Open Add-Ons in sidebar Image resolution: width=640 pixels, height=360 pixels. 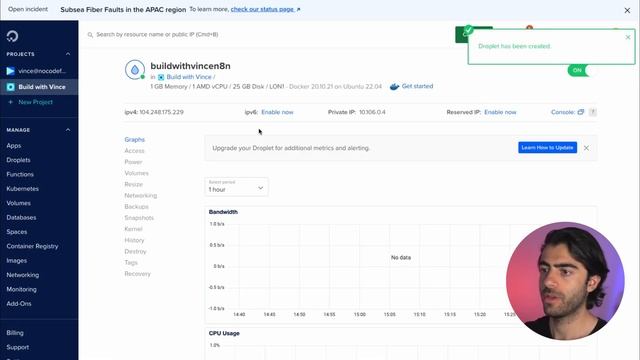[x=19, y=304]
